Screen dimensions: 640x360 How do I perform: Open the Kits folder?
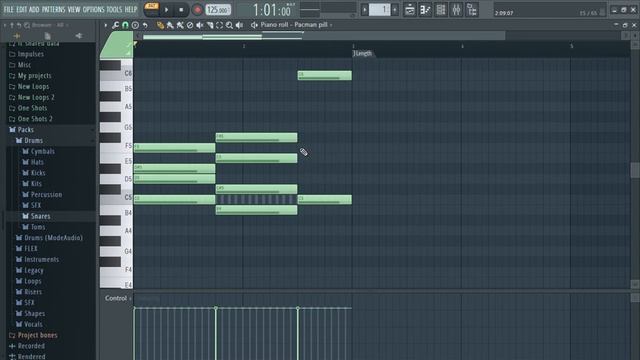pyautogui.click(x=36, y=184)
